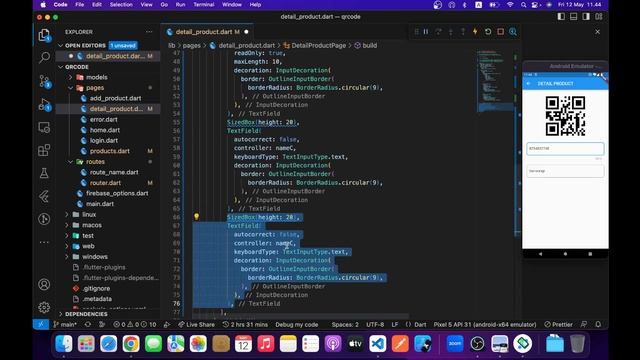Open errors and warnings counter
The image size is (640, 360).
[x=135, y=324]
